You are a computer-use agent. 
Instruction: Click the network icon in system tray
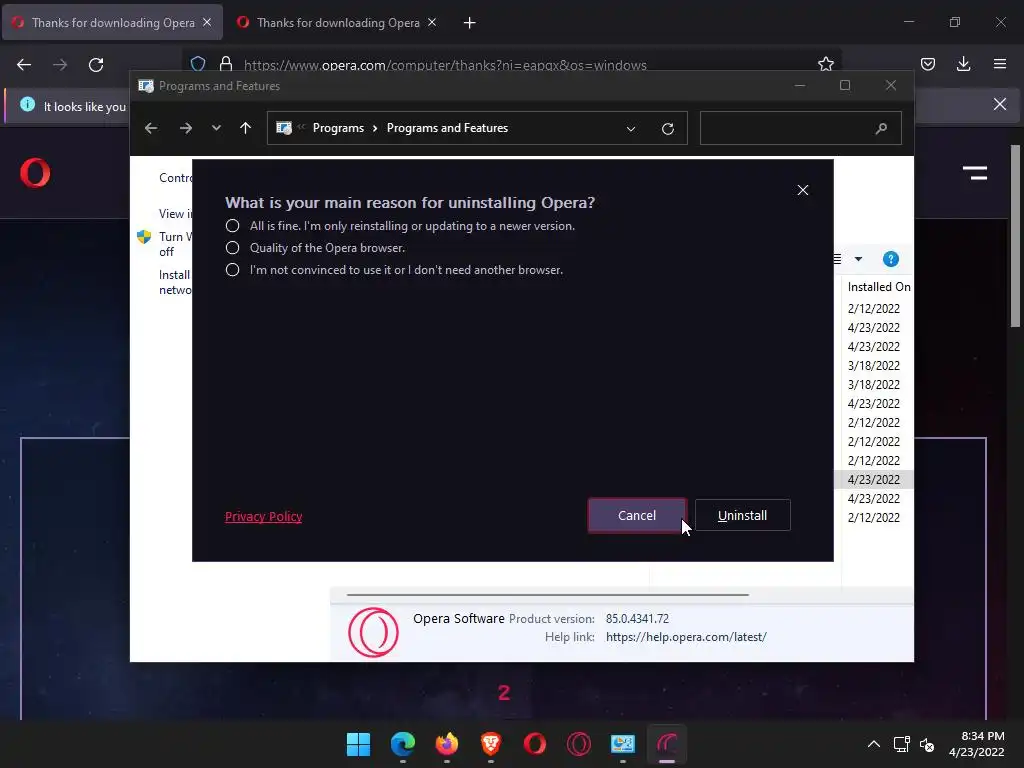point(902,744)
